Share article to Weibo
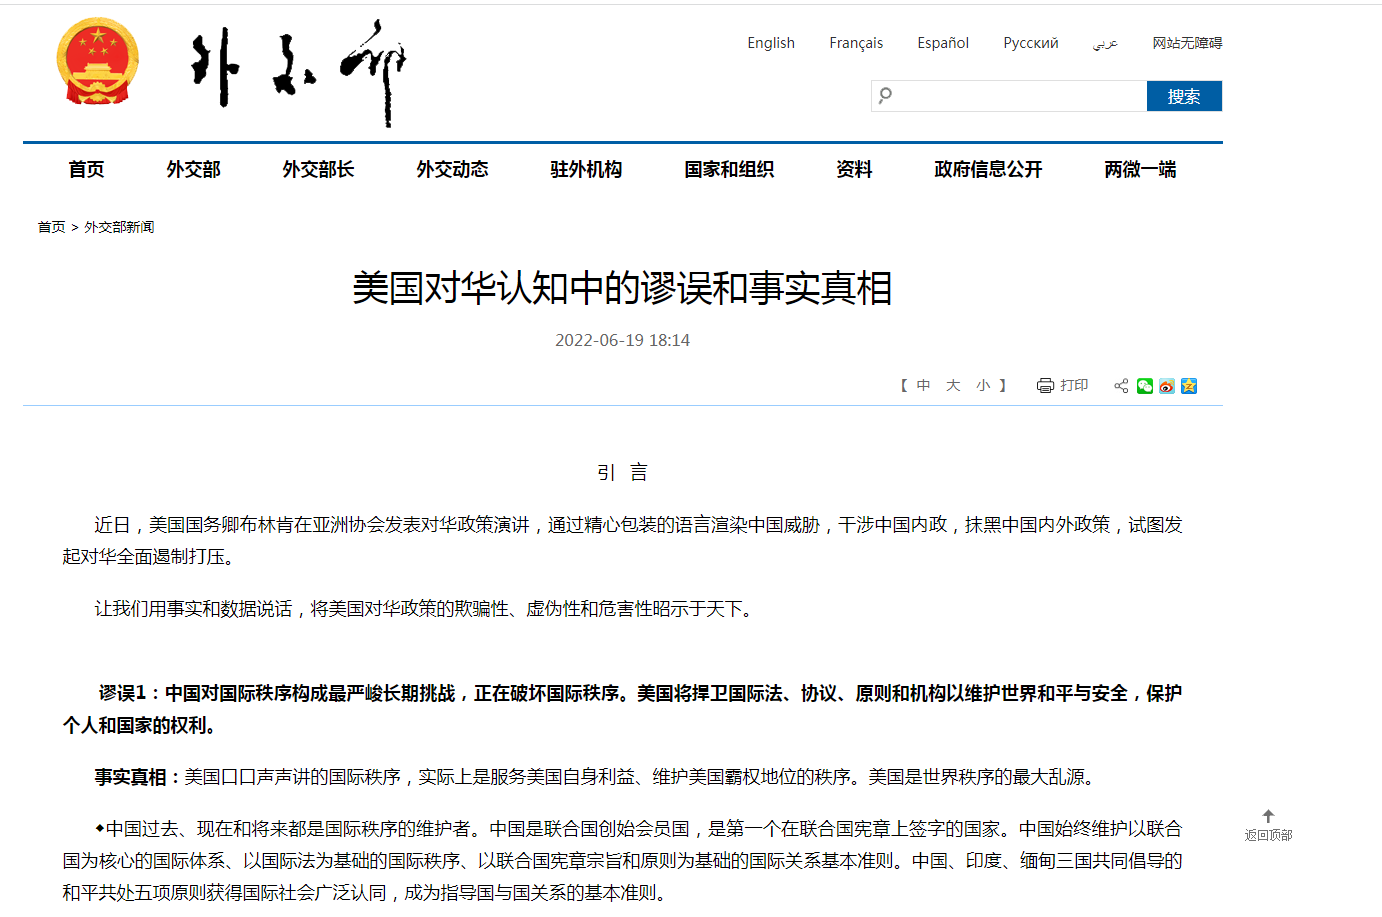Viewport: 1382px width, 917px height. 1167,386
